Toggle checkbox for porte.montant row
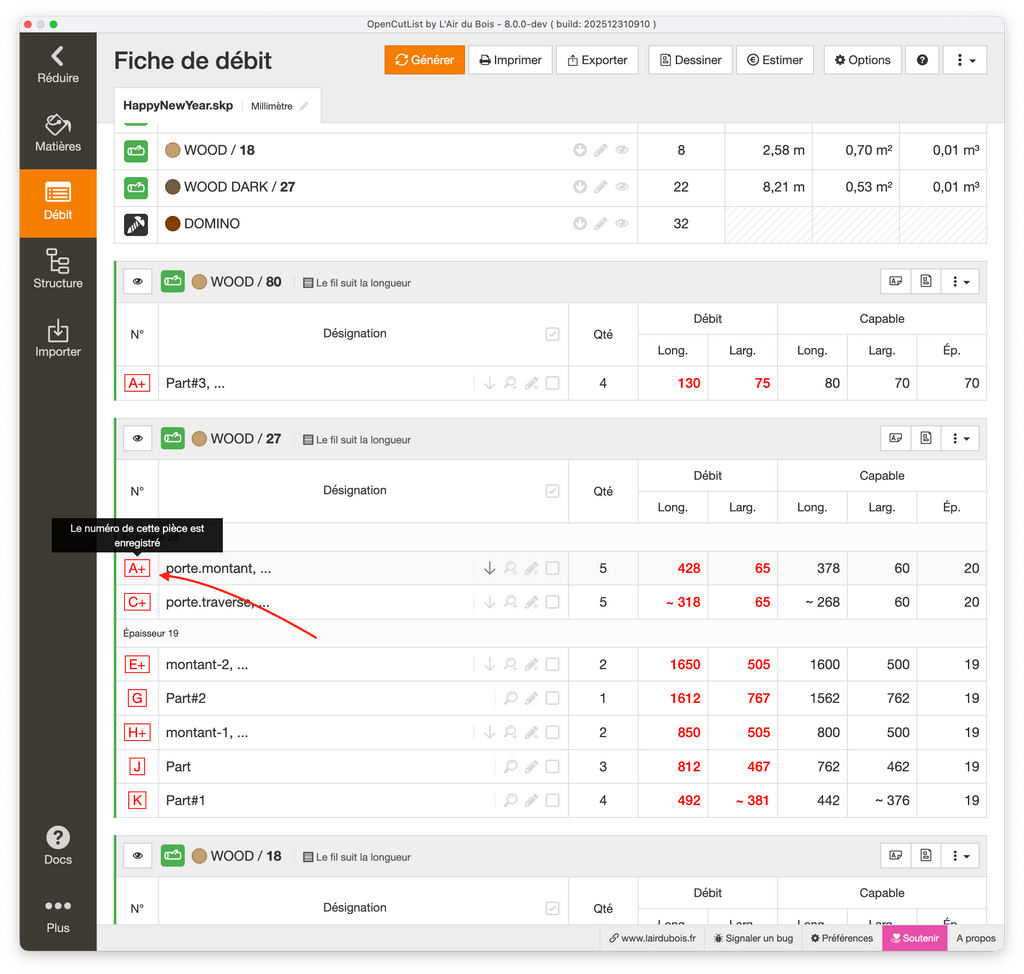 click(552, 568)
